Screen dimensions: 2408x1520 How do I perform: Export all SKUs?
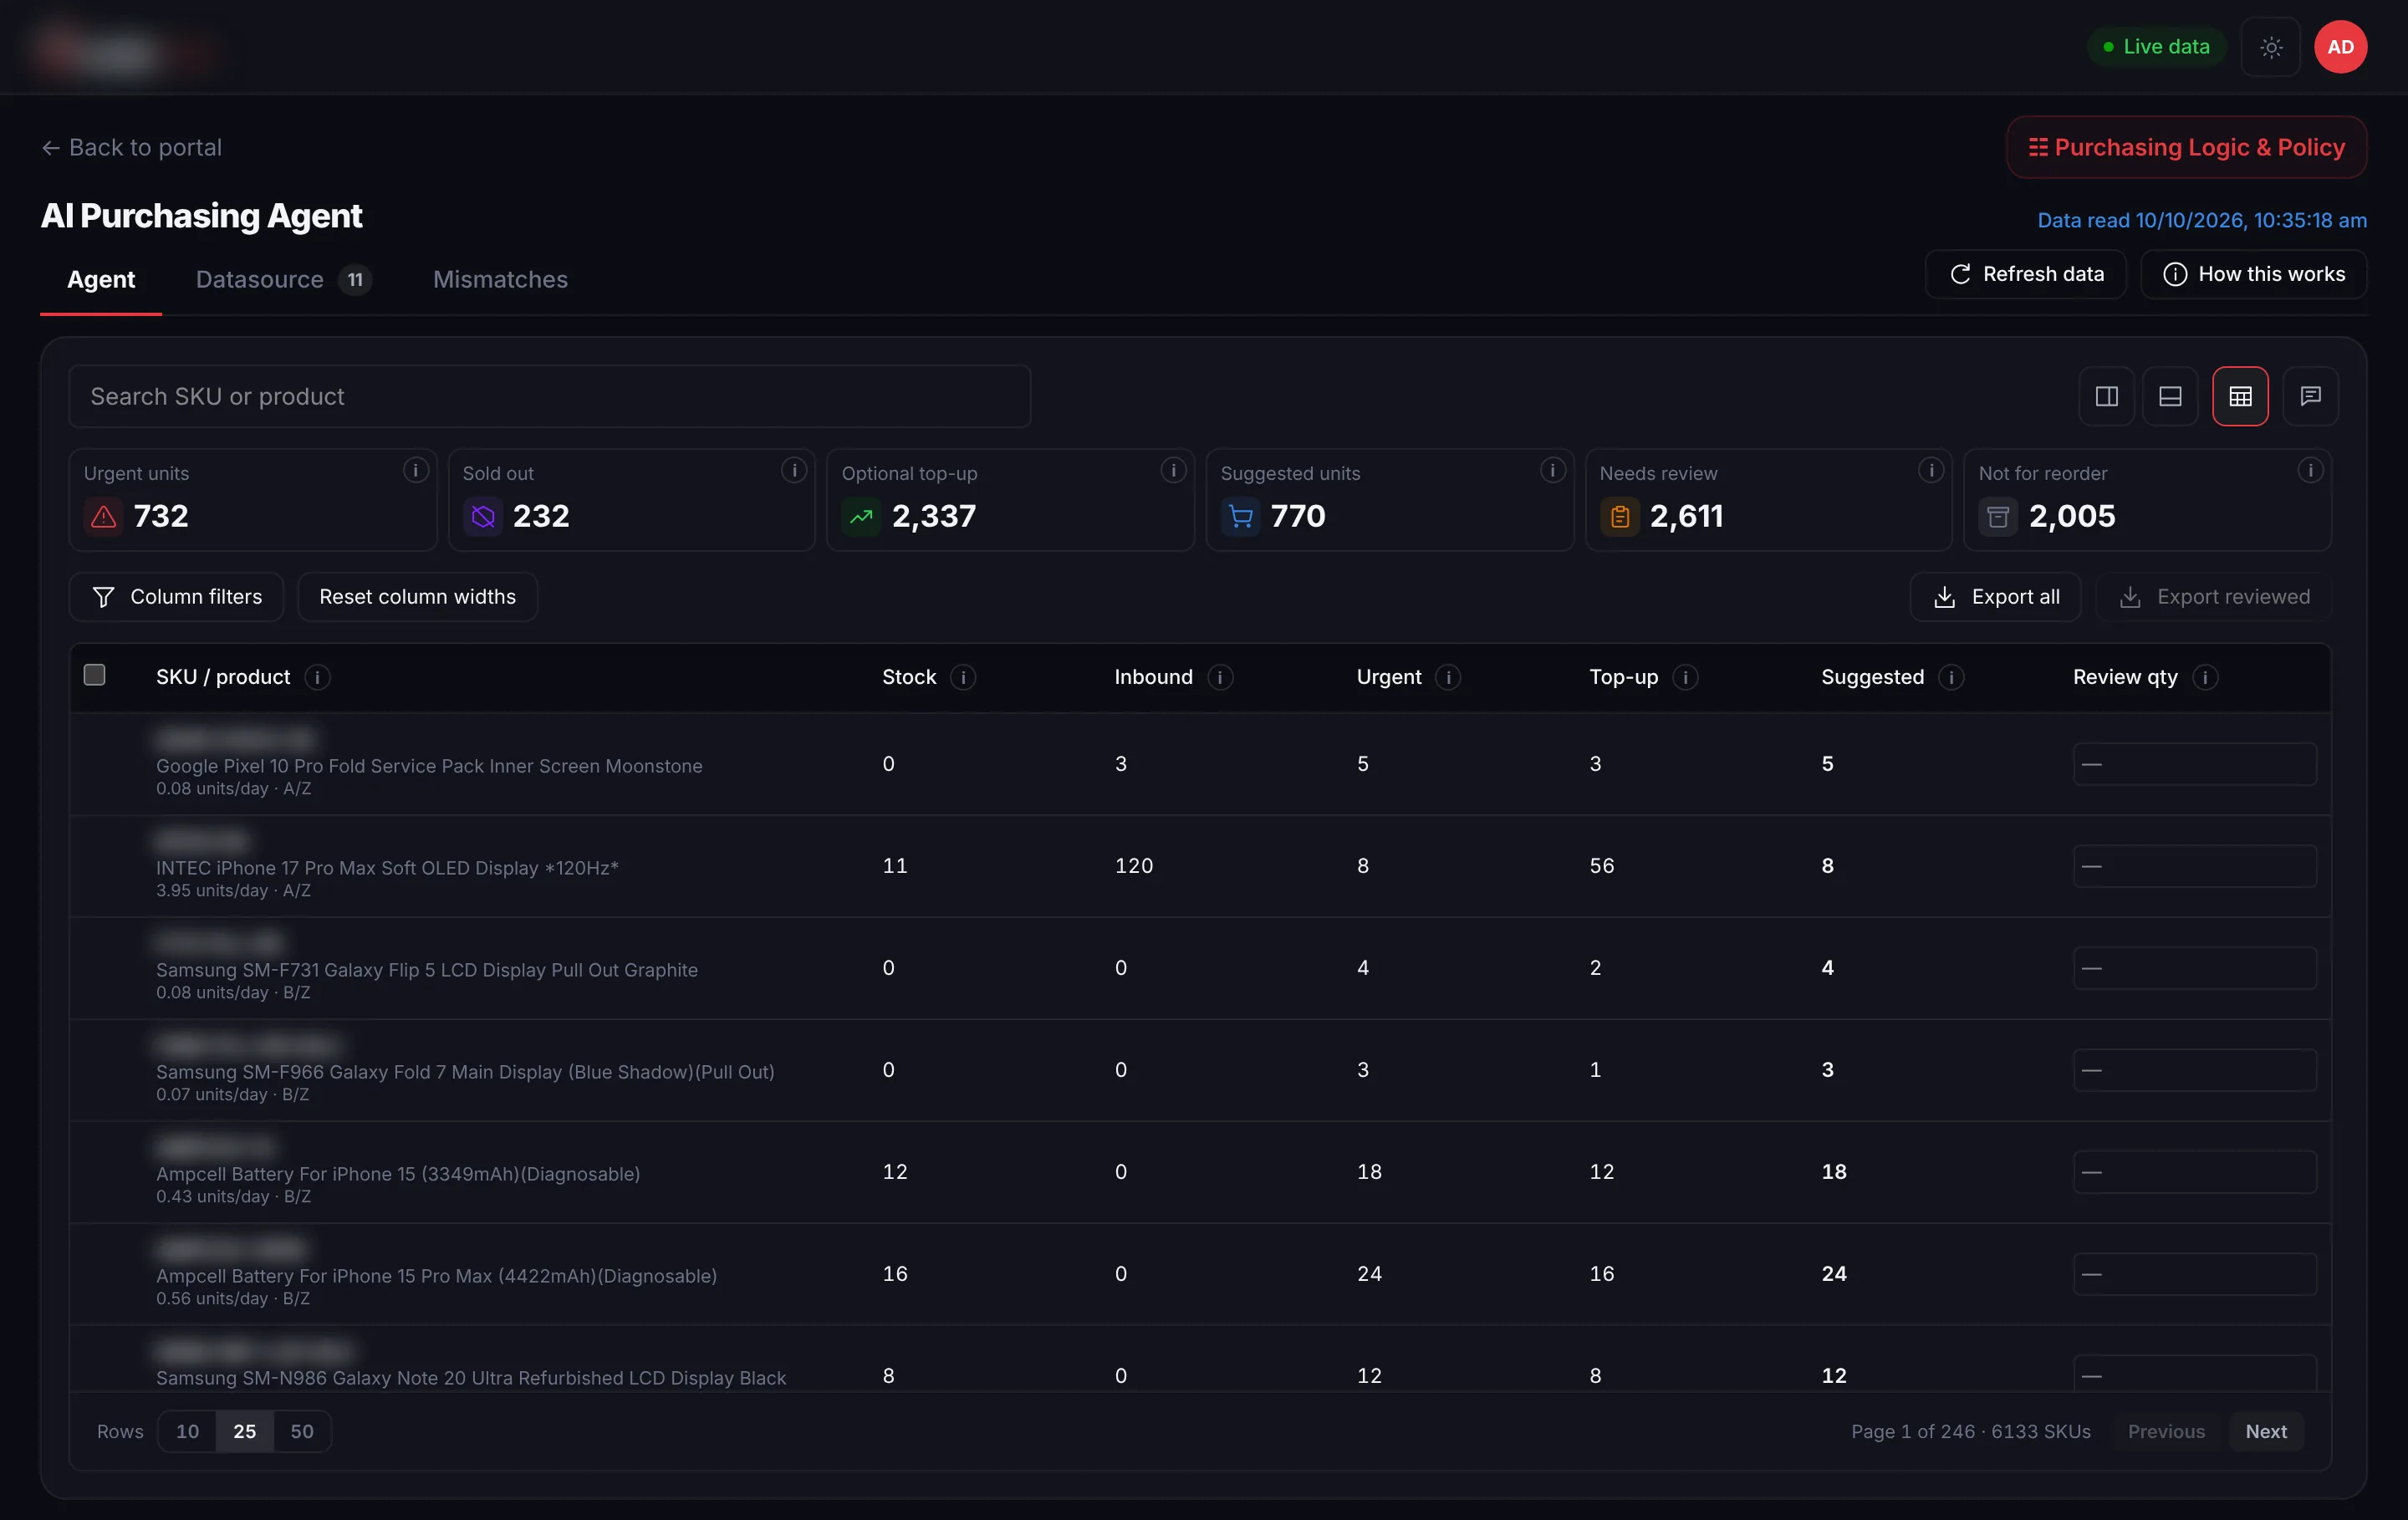(1995, 597)
